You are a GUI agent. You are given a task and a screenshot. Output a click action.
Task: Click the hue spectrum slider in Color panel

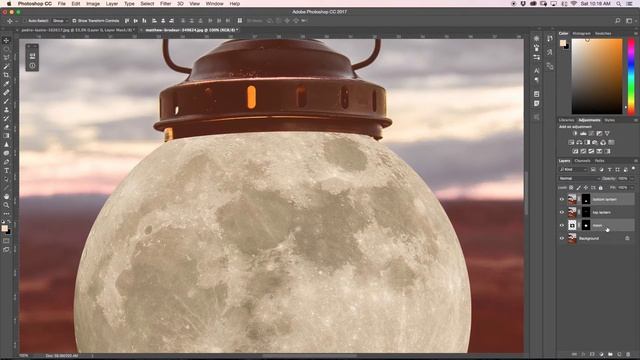coord(631,76)
